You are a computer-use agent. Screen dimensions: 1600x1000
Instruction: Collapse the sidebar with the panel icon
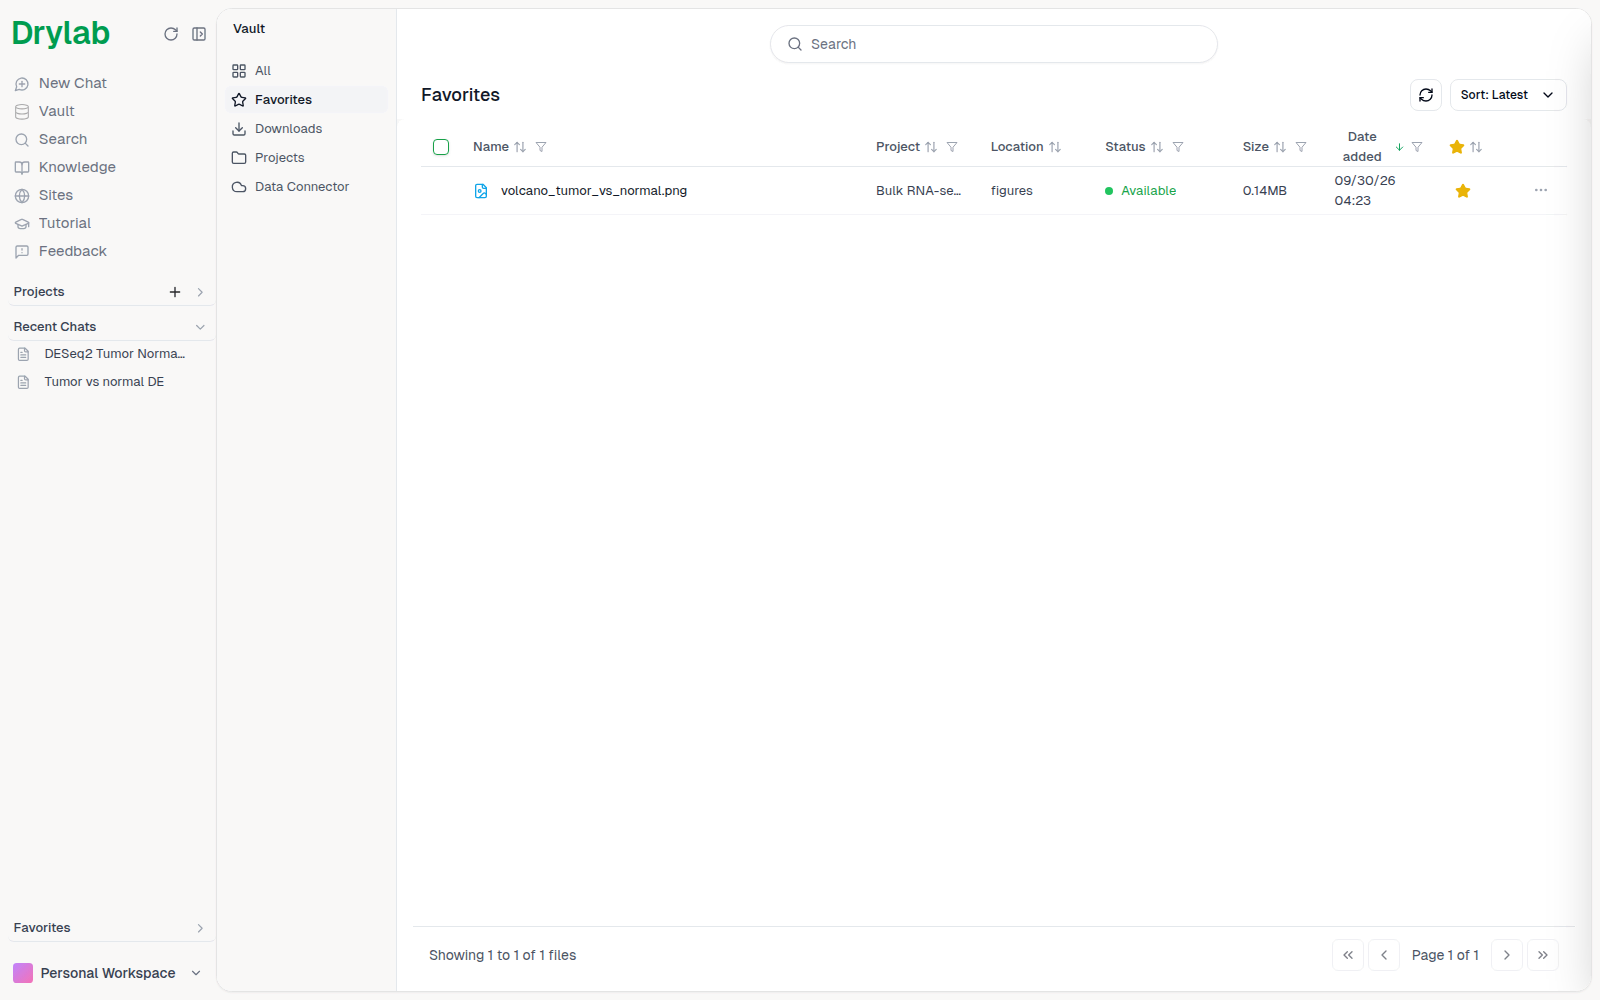click(x=199, y=34)
